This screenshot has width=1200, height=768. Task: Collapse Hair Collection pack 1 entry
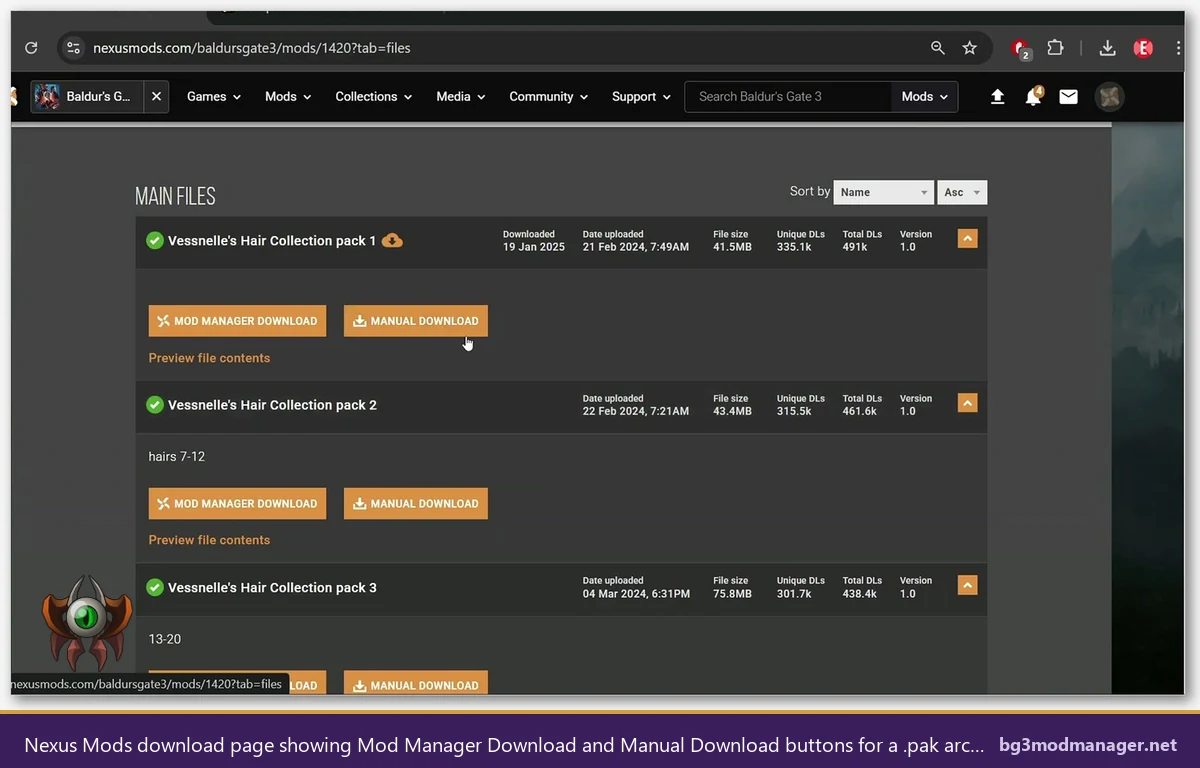coord(967,239)
